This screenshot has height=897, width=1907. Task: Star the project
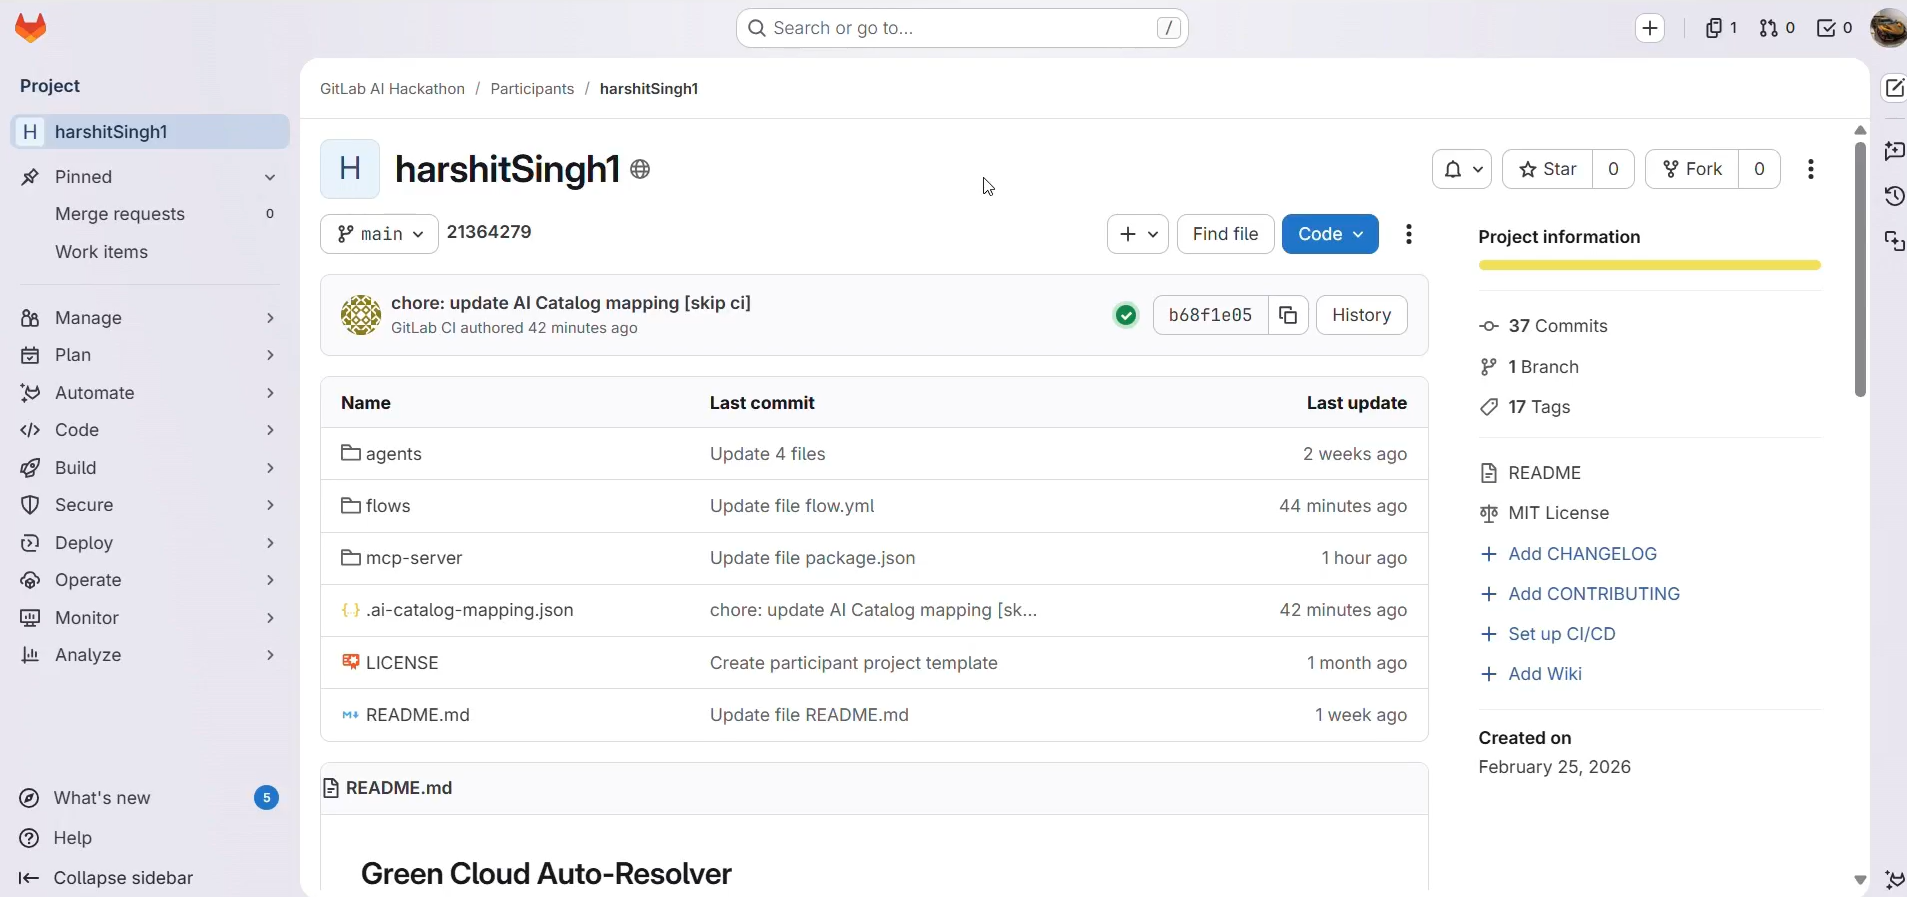point(1547,169)
